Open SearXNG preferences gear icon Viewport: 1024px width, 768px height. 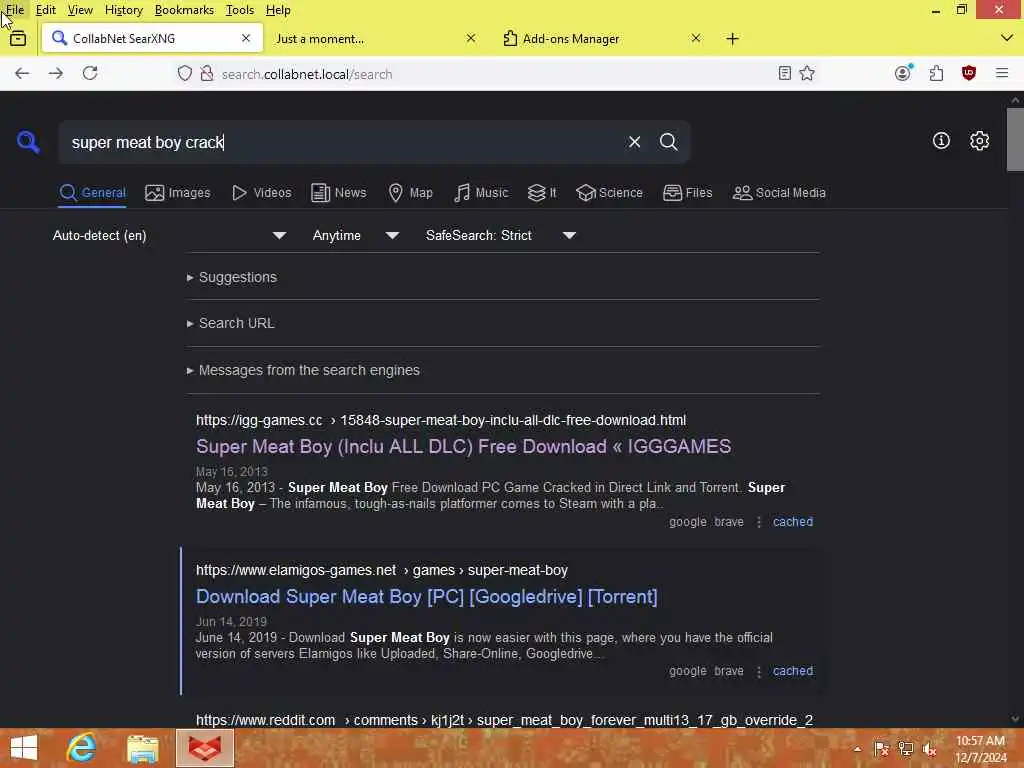979,140
